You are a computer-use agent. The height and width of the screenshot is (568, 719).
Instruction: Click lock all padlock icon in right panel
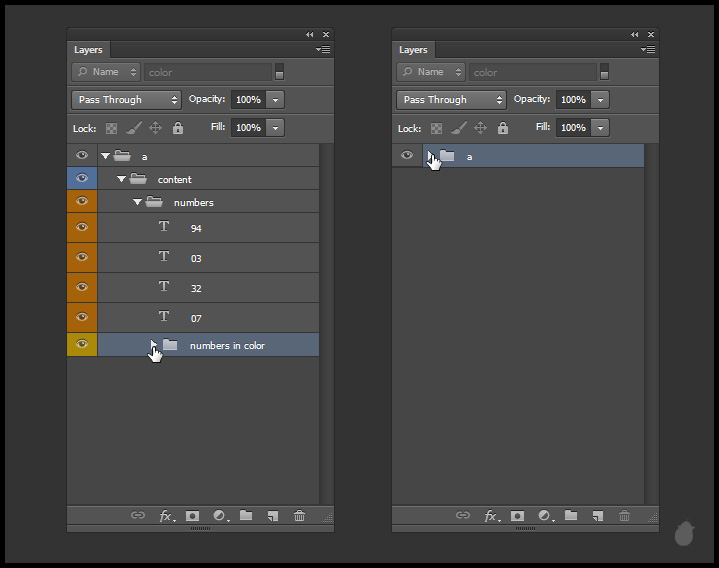click(x=503, y=128)
